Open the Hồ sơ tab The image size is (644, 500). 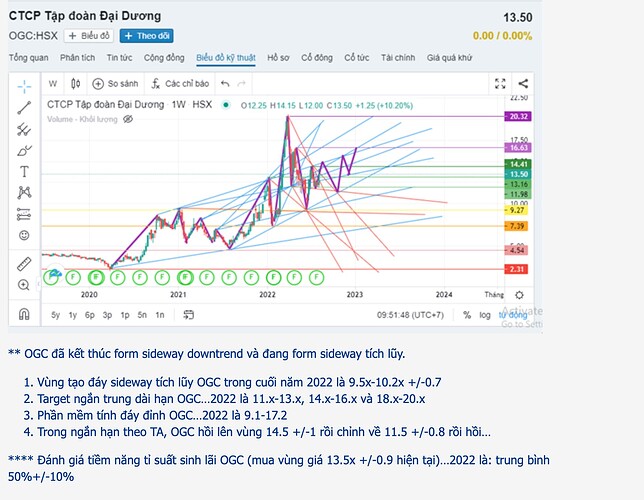coord(278,58)
